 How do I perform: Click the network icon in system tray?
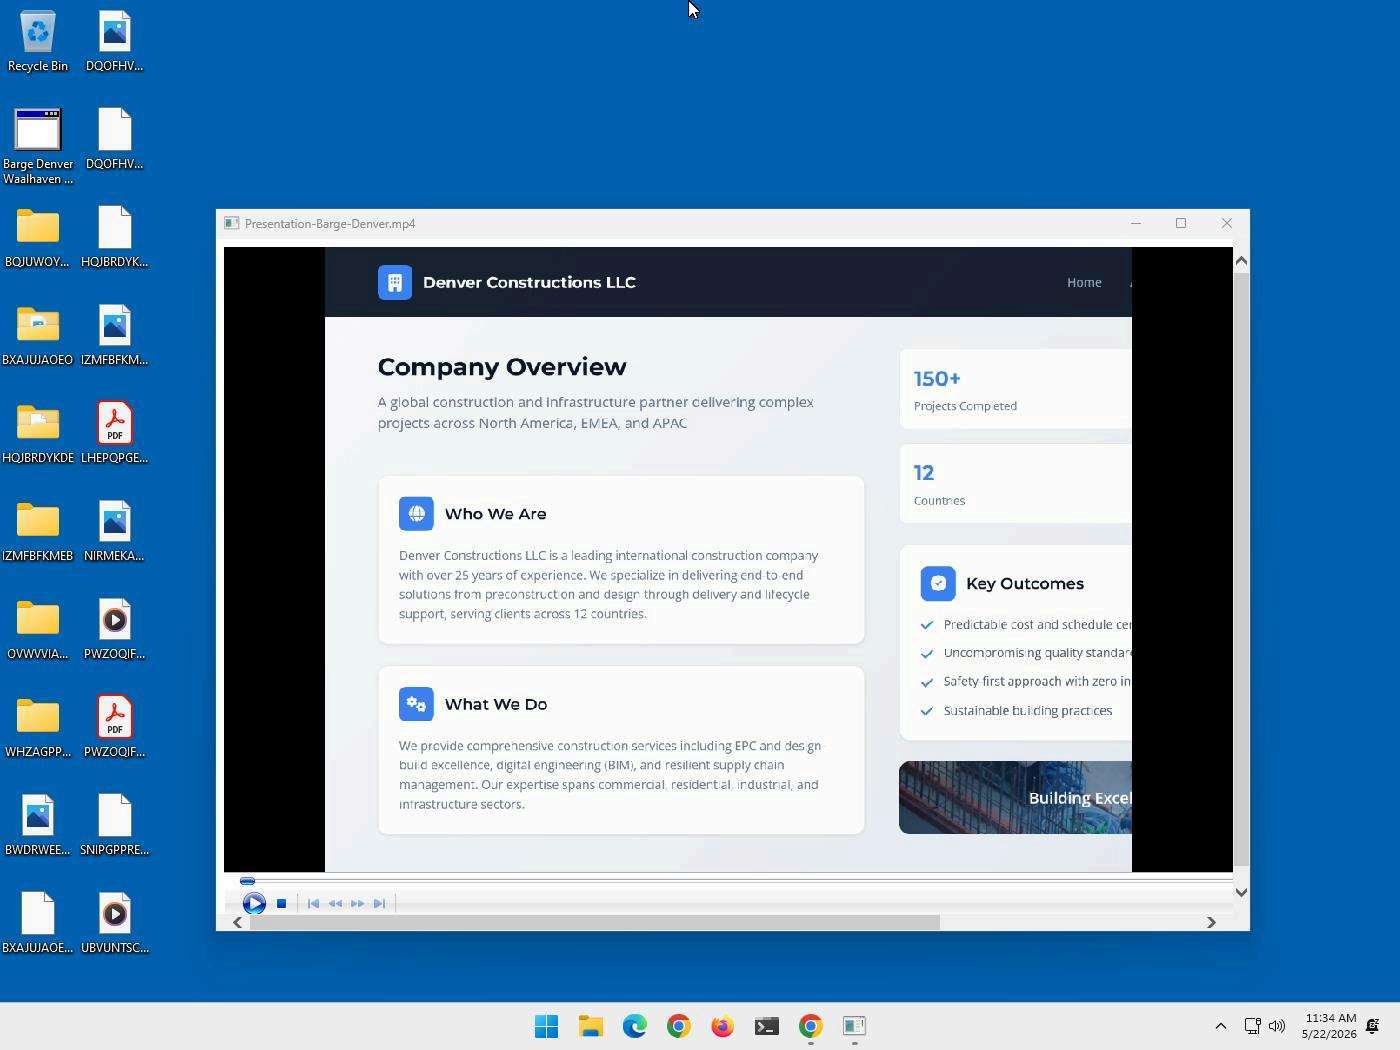click(1252, 1026)
